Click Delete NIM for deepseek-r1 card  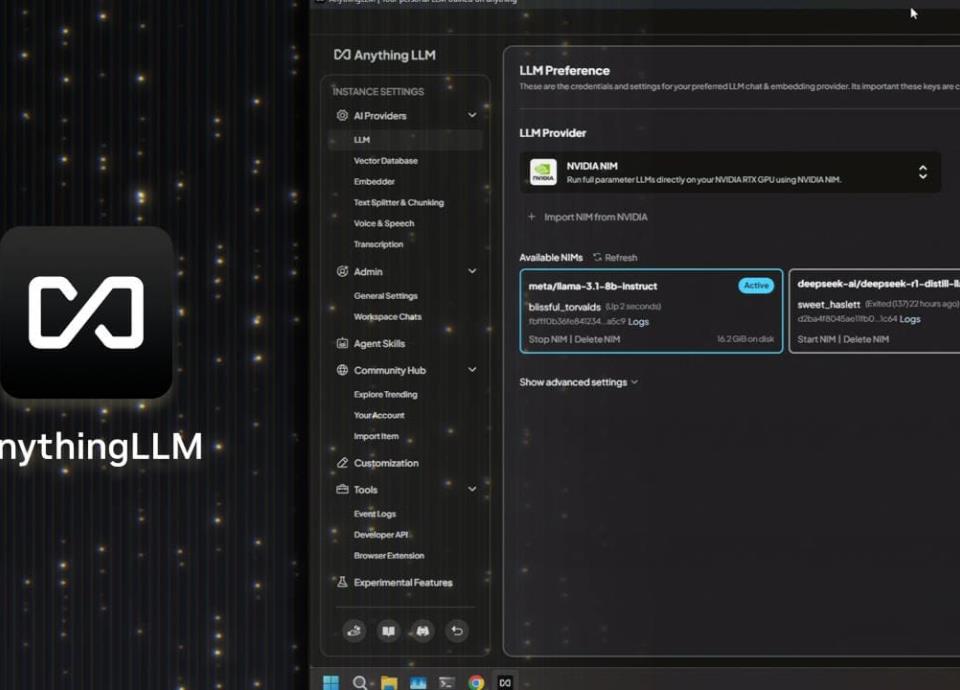(x=866, y=339)
